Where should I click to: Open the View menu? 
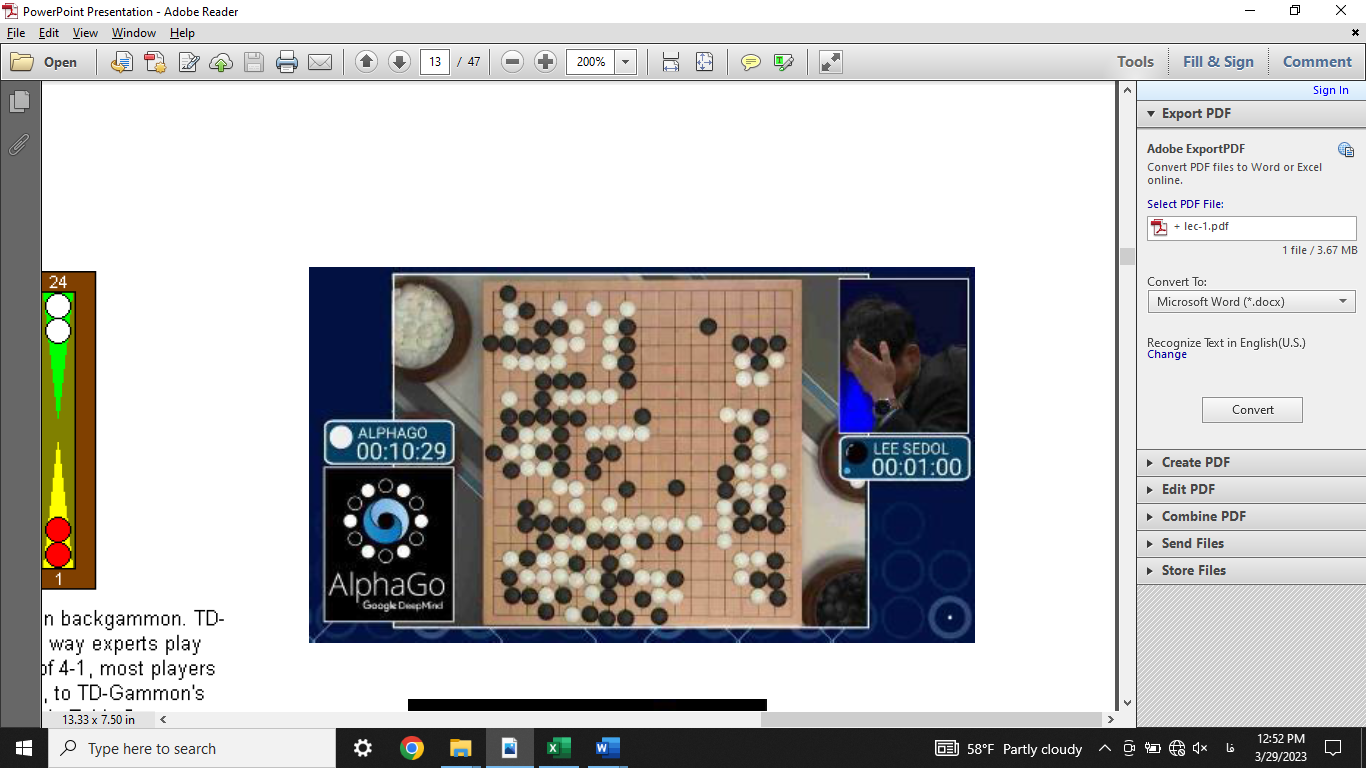pyautogui.click(x=85, y=33)
